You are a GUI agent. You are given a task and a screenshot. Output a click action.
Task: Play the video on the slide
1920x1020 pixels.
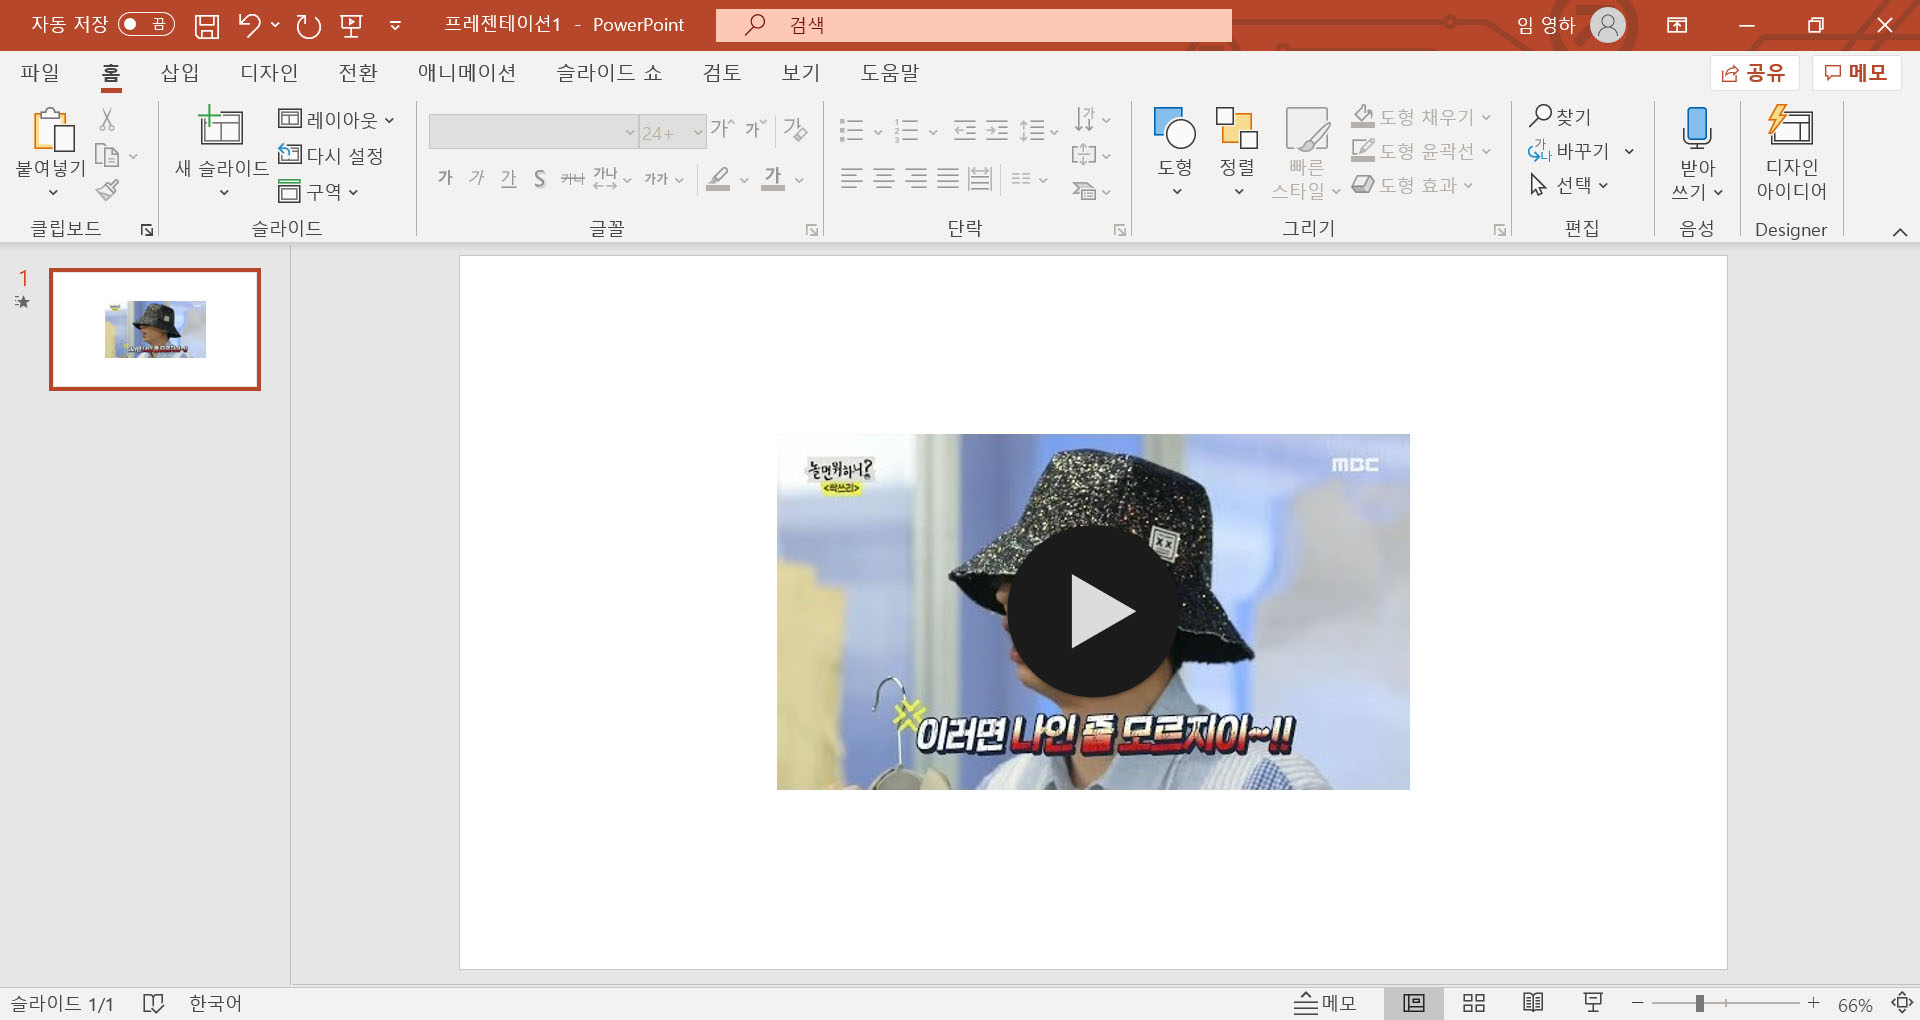(x=1093, y=612)
